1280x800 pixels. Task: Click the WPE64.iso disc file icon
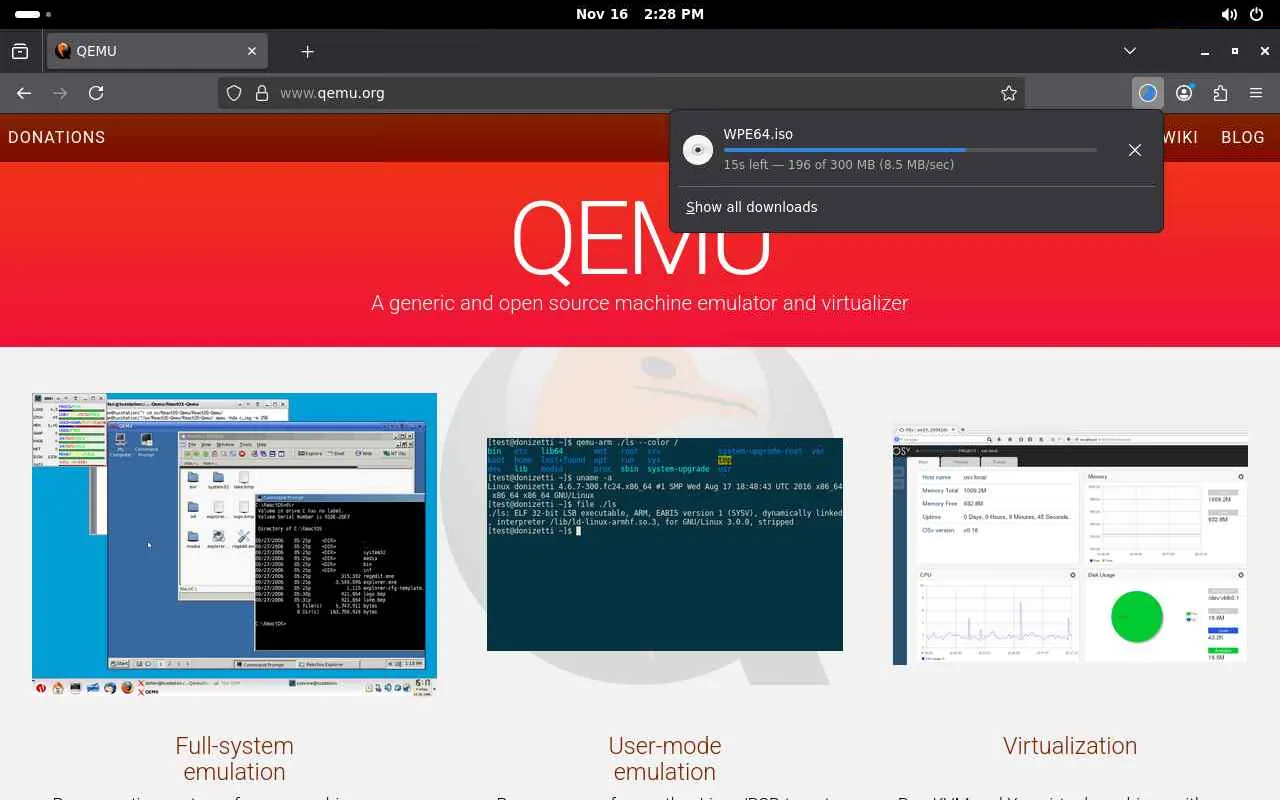coord(698,150)
